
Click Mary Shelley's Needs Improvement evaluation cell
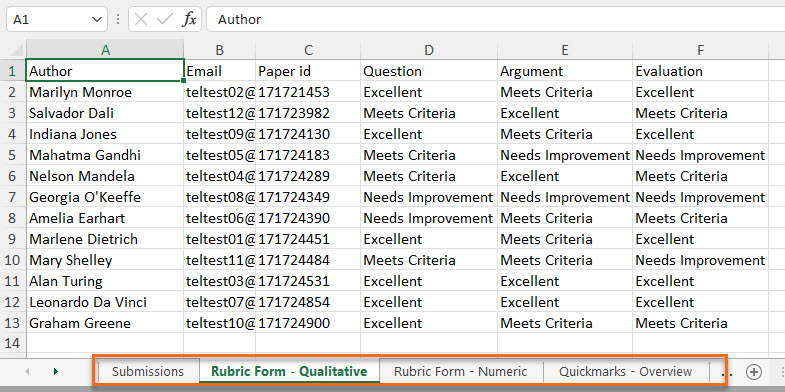(x=700, y=260)
